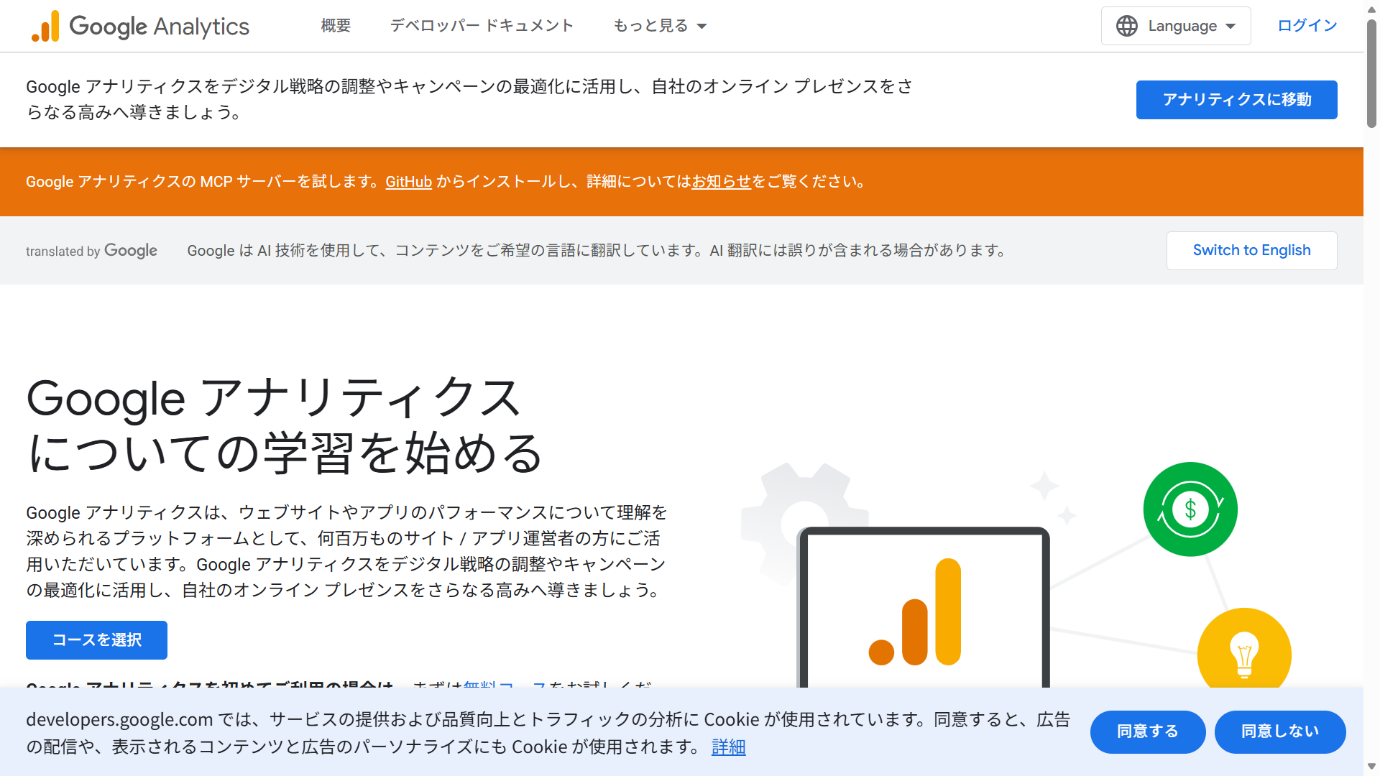Screen dimensions: 1380x776
Task: Open the Language dropdown
Action: (1176, 26)
